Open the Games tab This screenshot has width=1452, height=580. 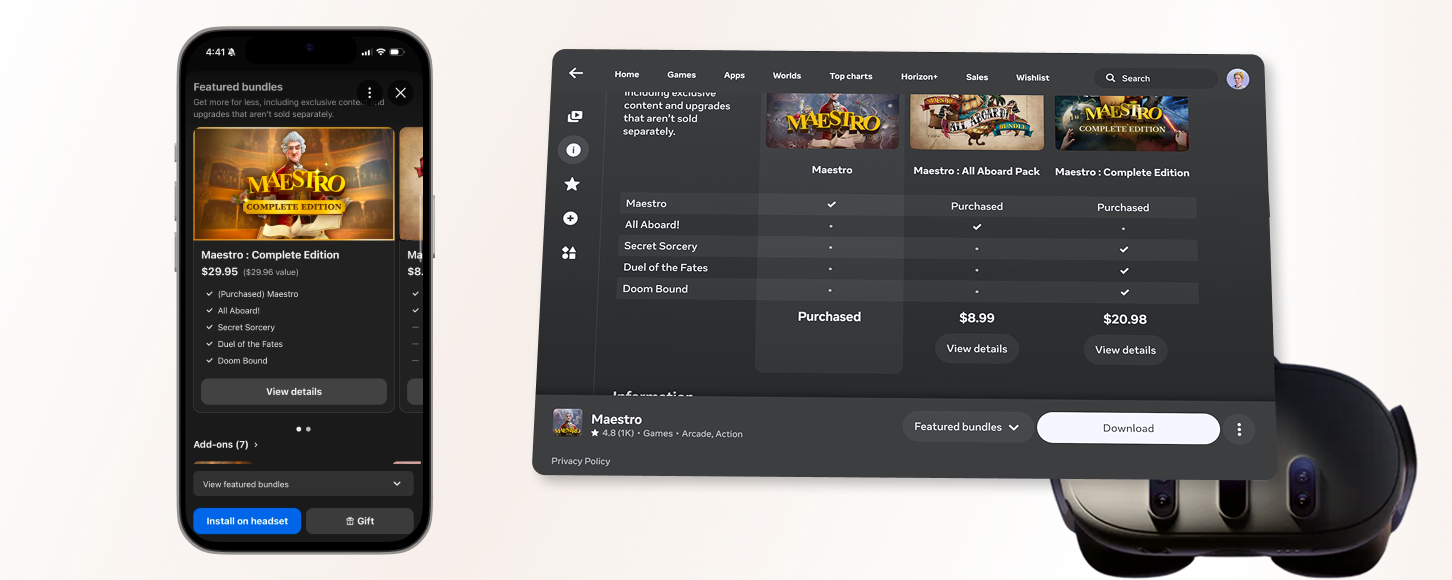click(682, 75)
